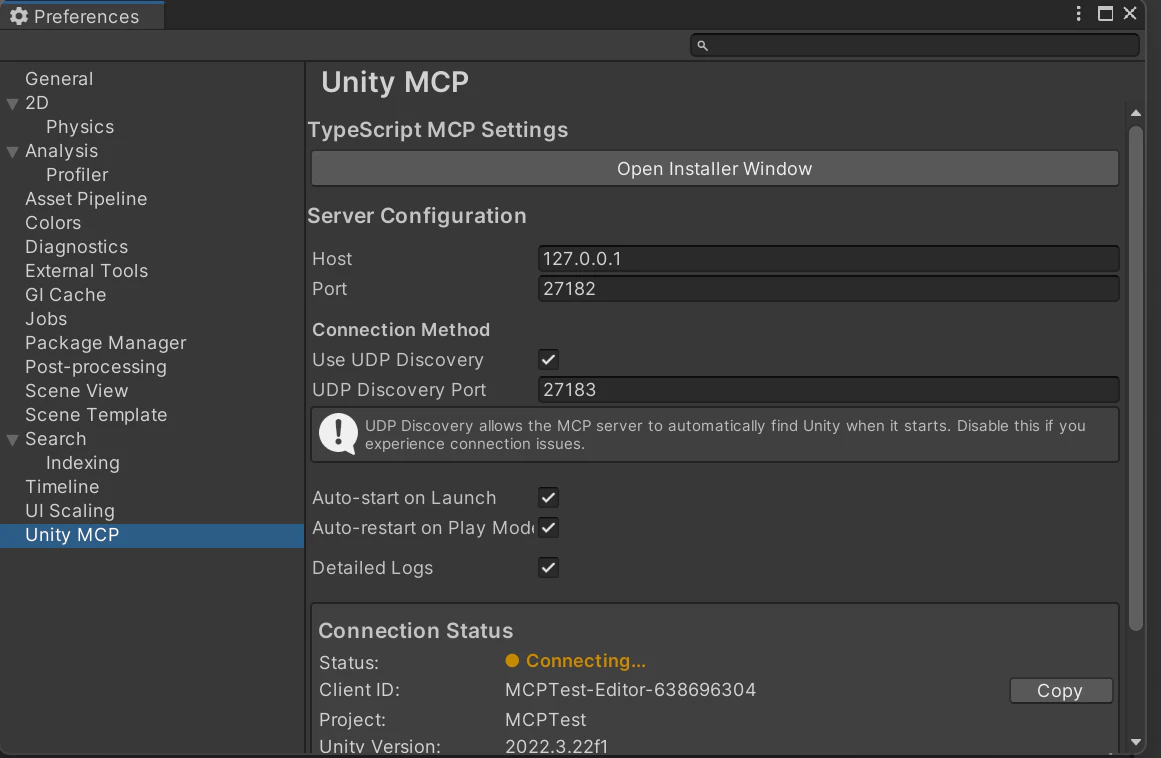Click the Unity MCP page title

pos(395,82)
